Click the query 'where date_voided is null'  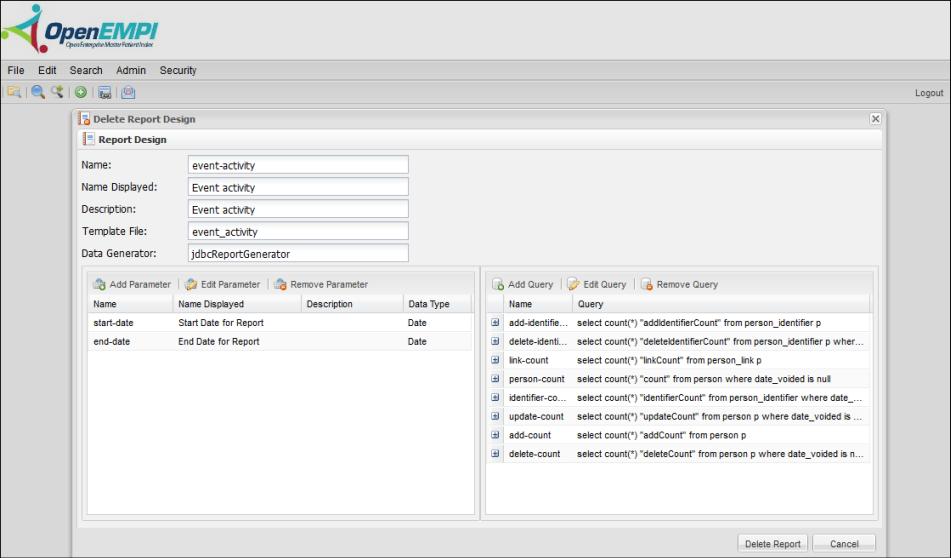704,379
